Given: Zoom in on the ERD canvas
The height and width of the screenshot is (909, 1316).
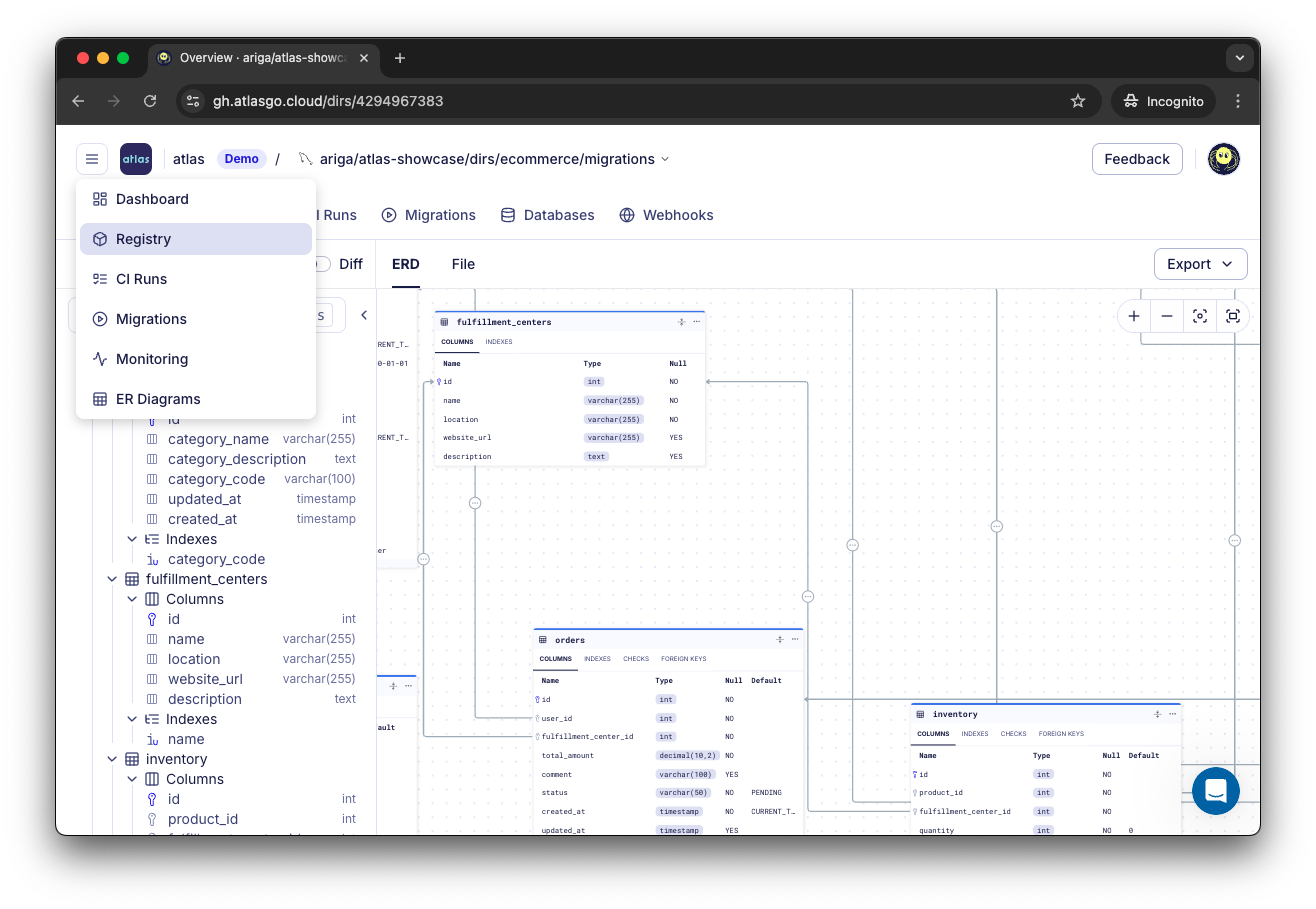Looking at the screenshot, I should (x=1133, y=315).
